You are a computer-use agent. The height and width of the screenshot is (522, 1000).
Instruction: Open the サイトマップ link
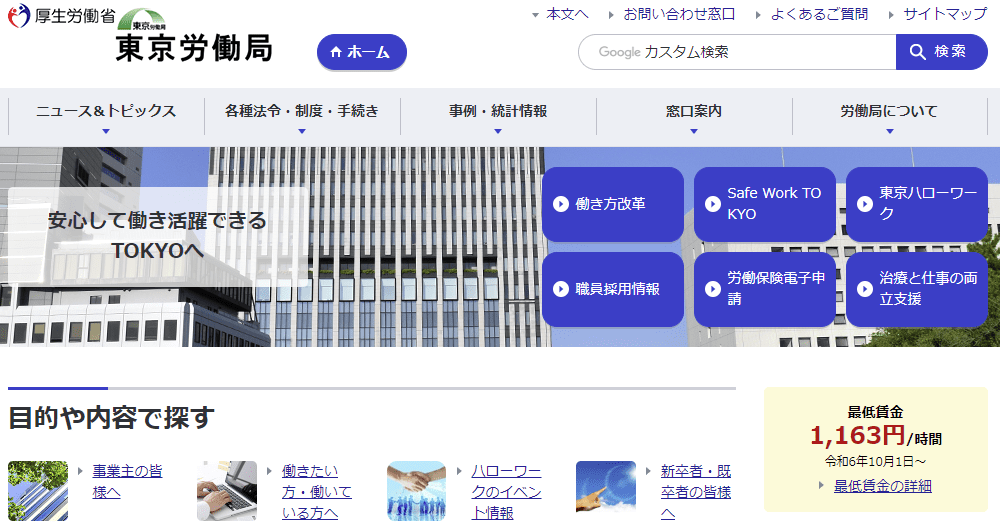pos(944,14)
